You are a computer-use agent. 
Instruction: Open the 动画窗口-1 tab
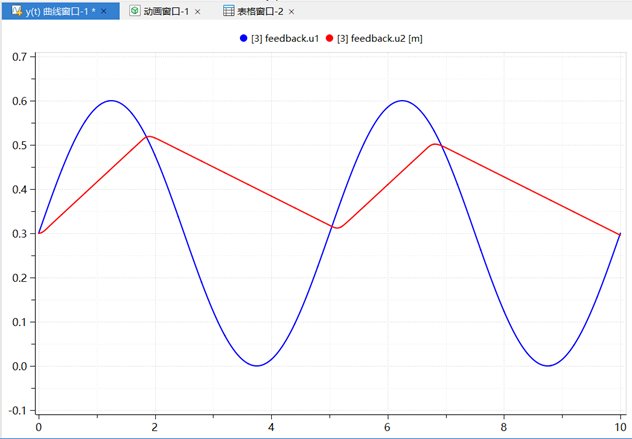166,12
